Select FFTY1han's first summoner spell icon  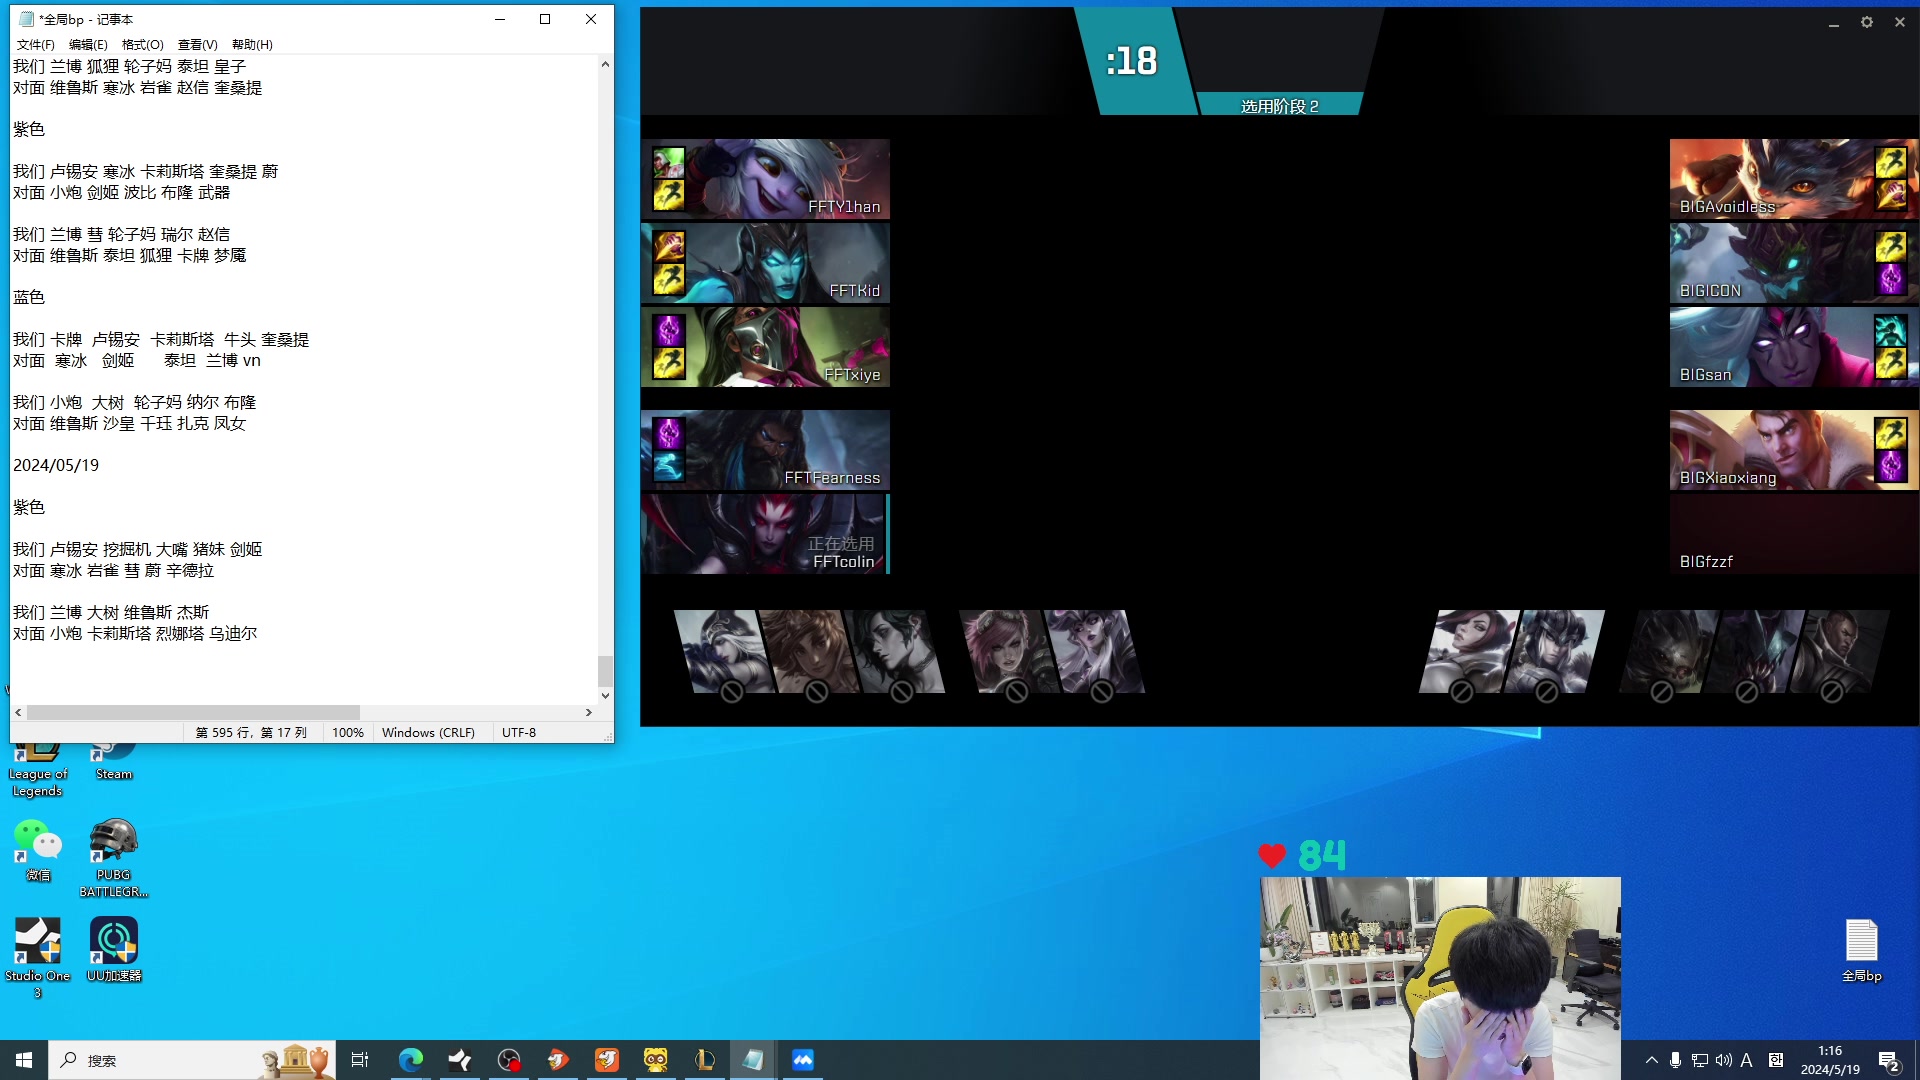668,162
